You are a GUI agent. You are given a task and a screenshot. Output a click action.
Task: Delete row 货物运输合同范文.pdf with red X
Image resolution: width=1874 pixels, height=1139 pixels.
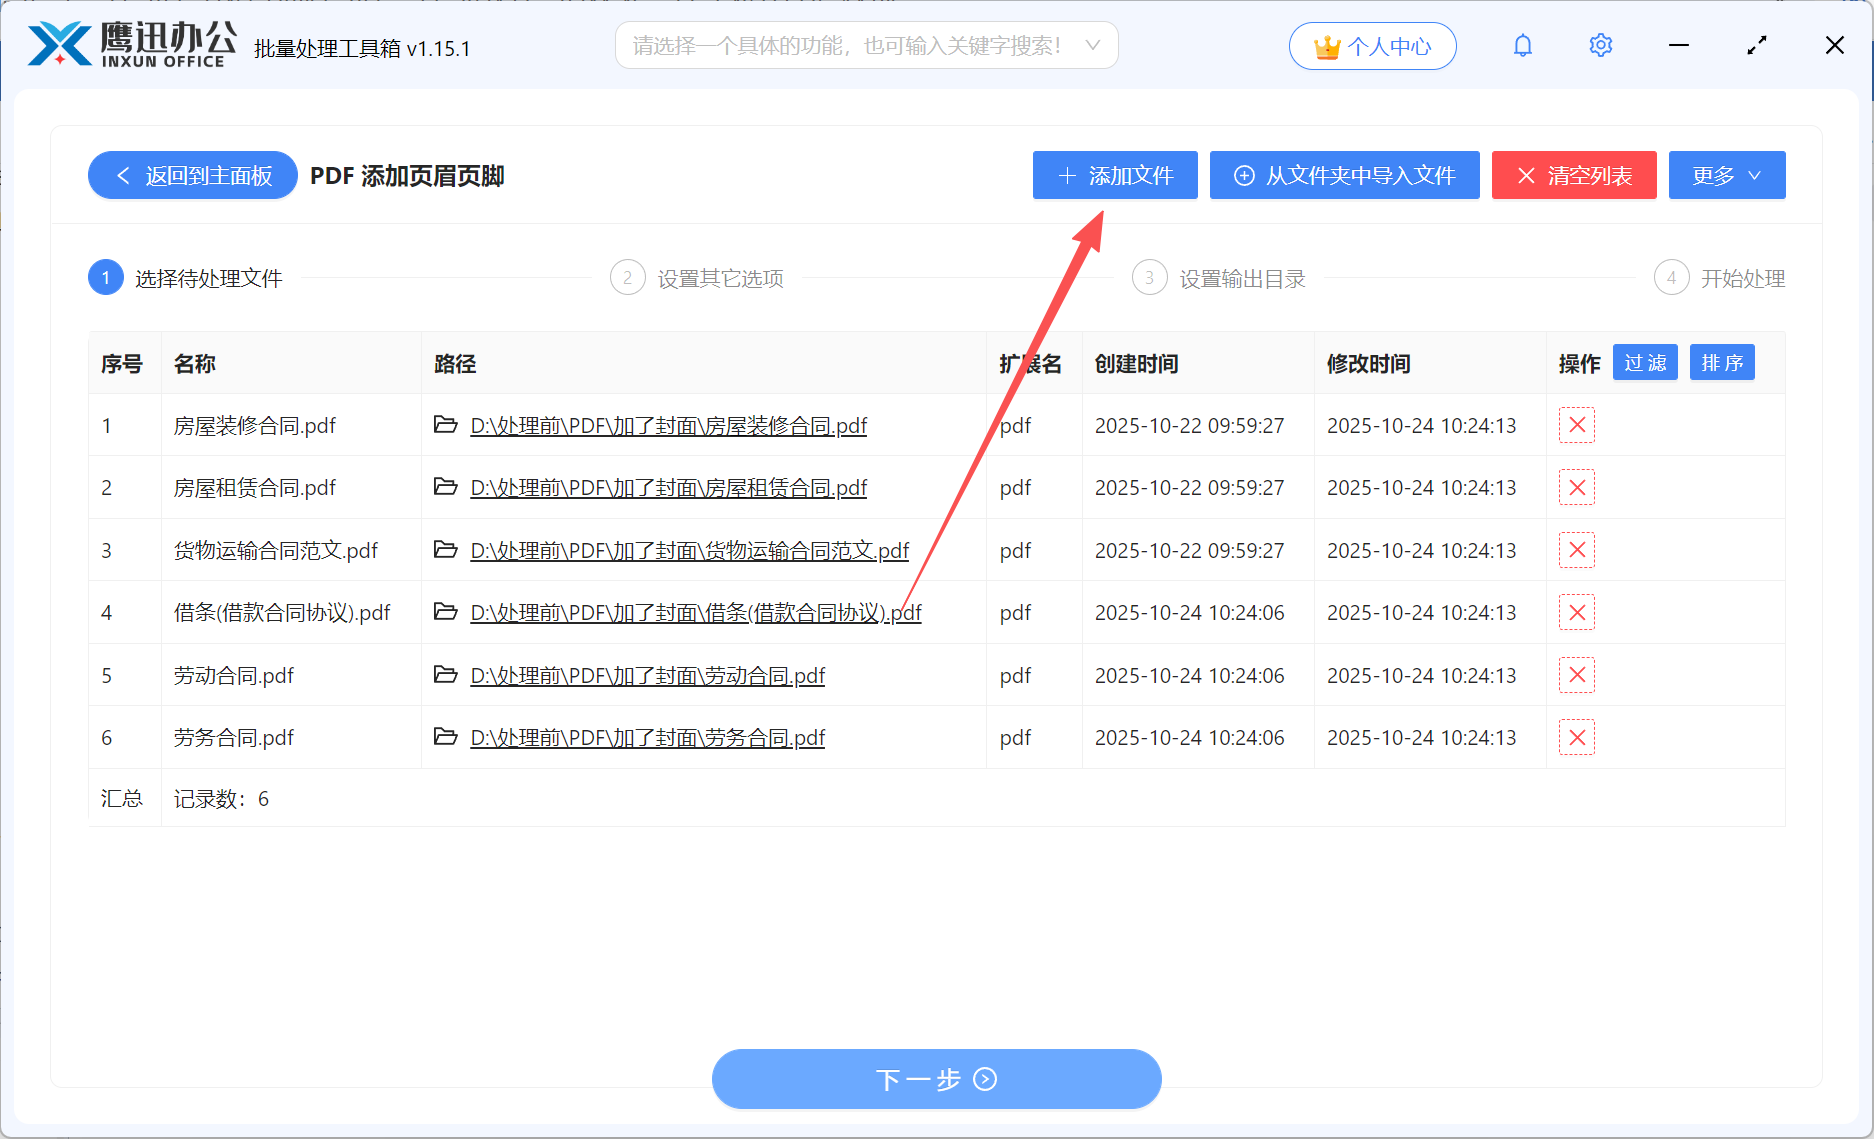click(1577, 550)
